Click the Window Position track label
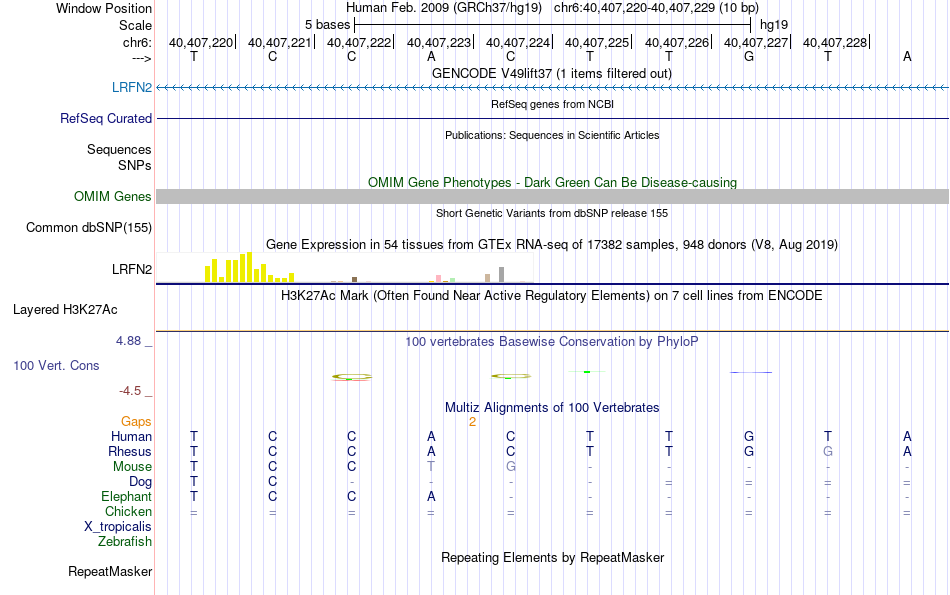The image size is (950, 595). 104,8
